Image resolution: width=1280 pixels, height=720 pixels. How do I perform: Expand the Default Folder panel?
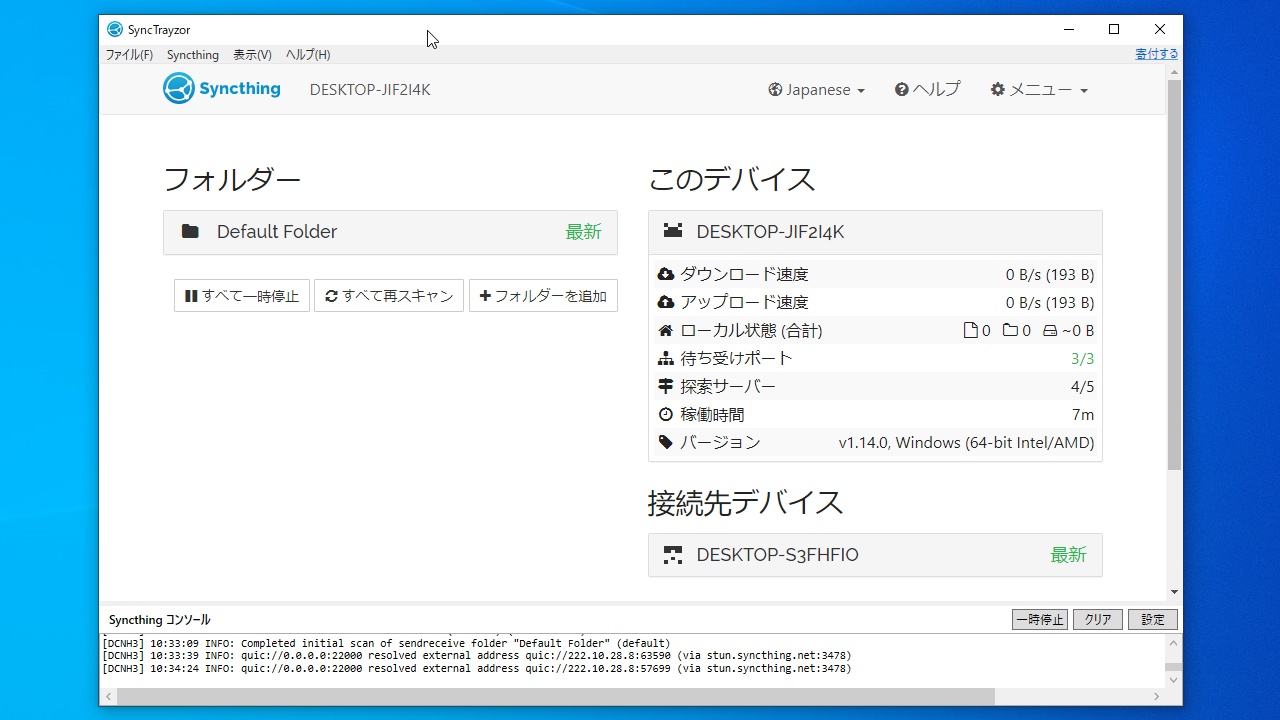point(390,232)
